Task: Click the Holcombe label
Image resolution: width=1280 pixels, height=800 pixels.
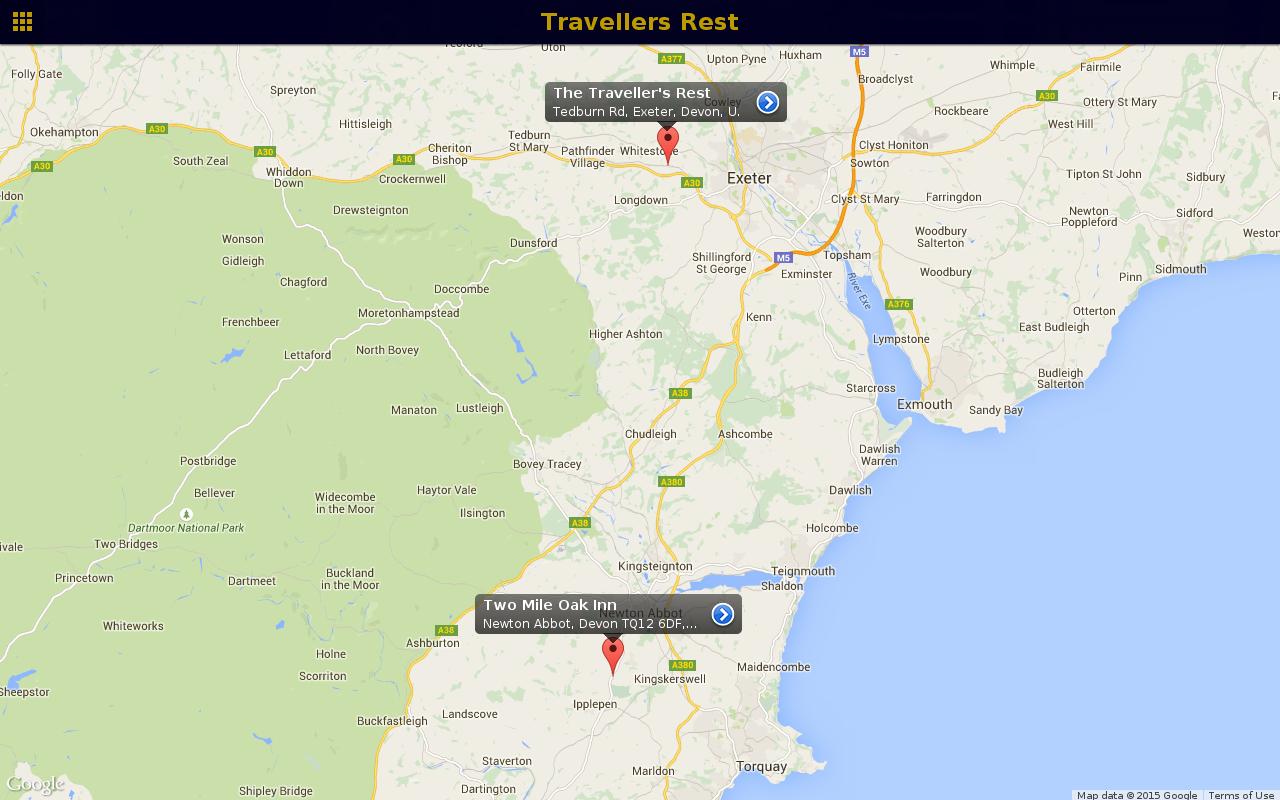Action: pyautogui.click(x=832, y=528)
